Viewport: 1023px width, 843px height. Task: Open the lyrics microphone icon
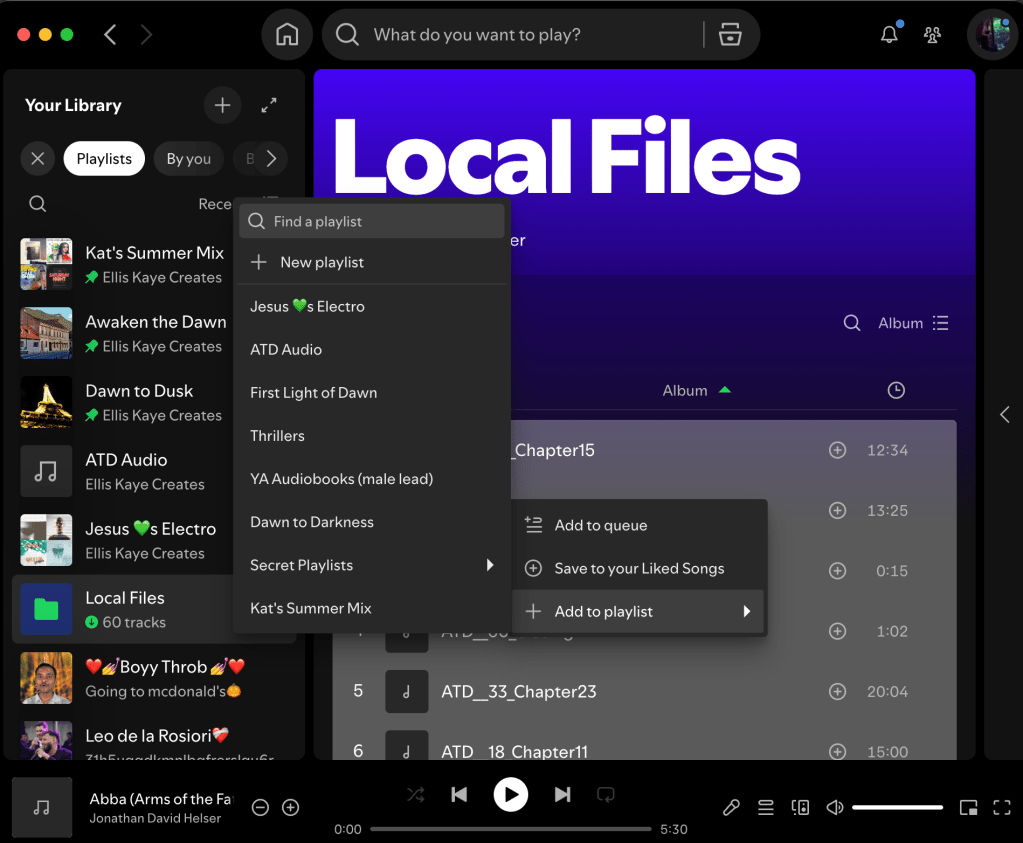(732, 807)
